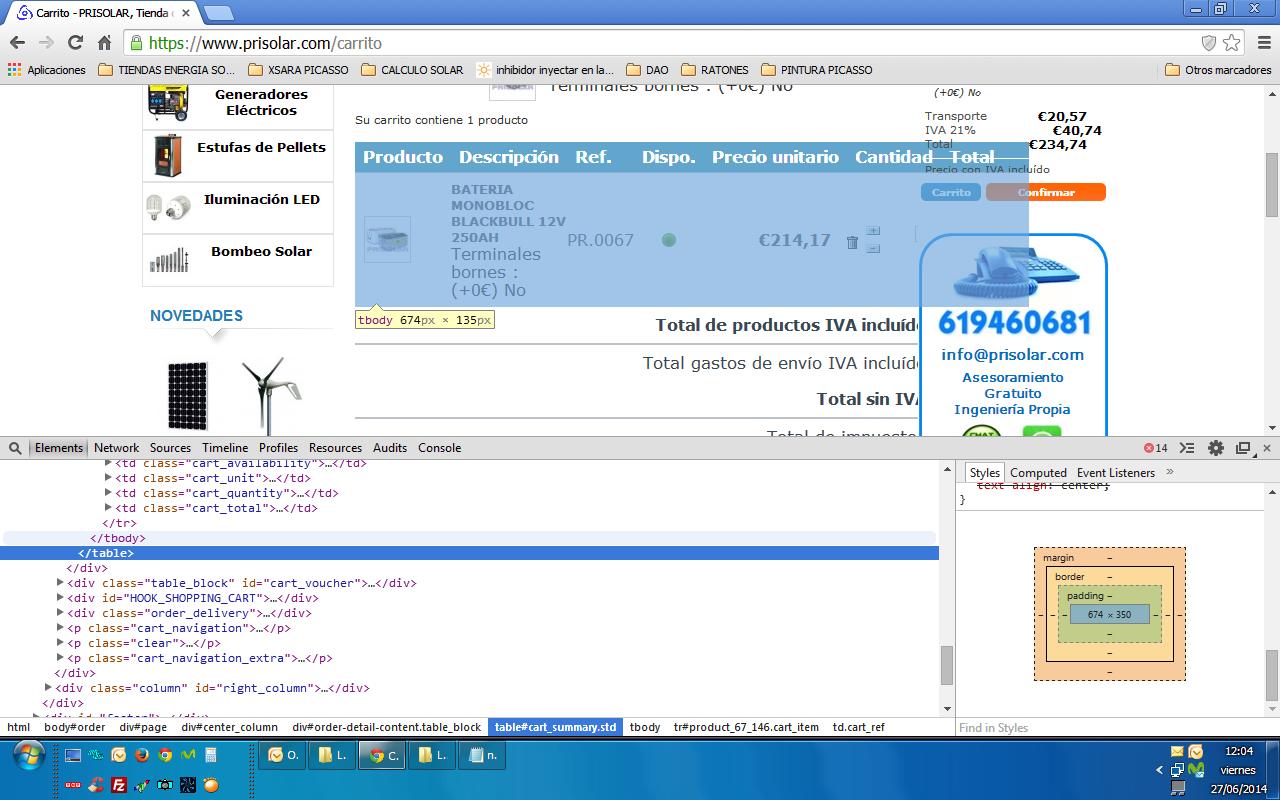Open FileZilla from the quick launch bar
Viewport: 1280px width, 800px height.
(x=119, y=785)
